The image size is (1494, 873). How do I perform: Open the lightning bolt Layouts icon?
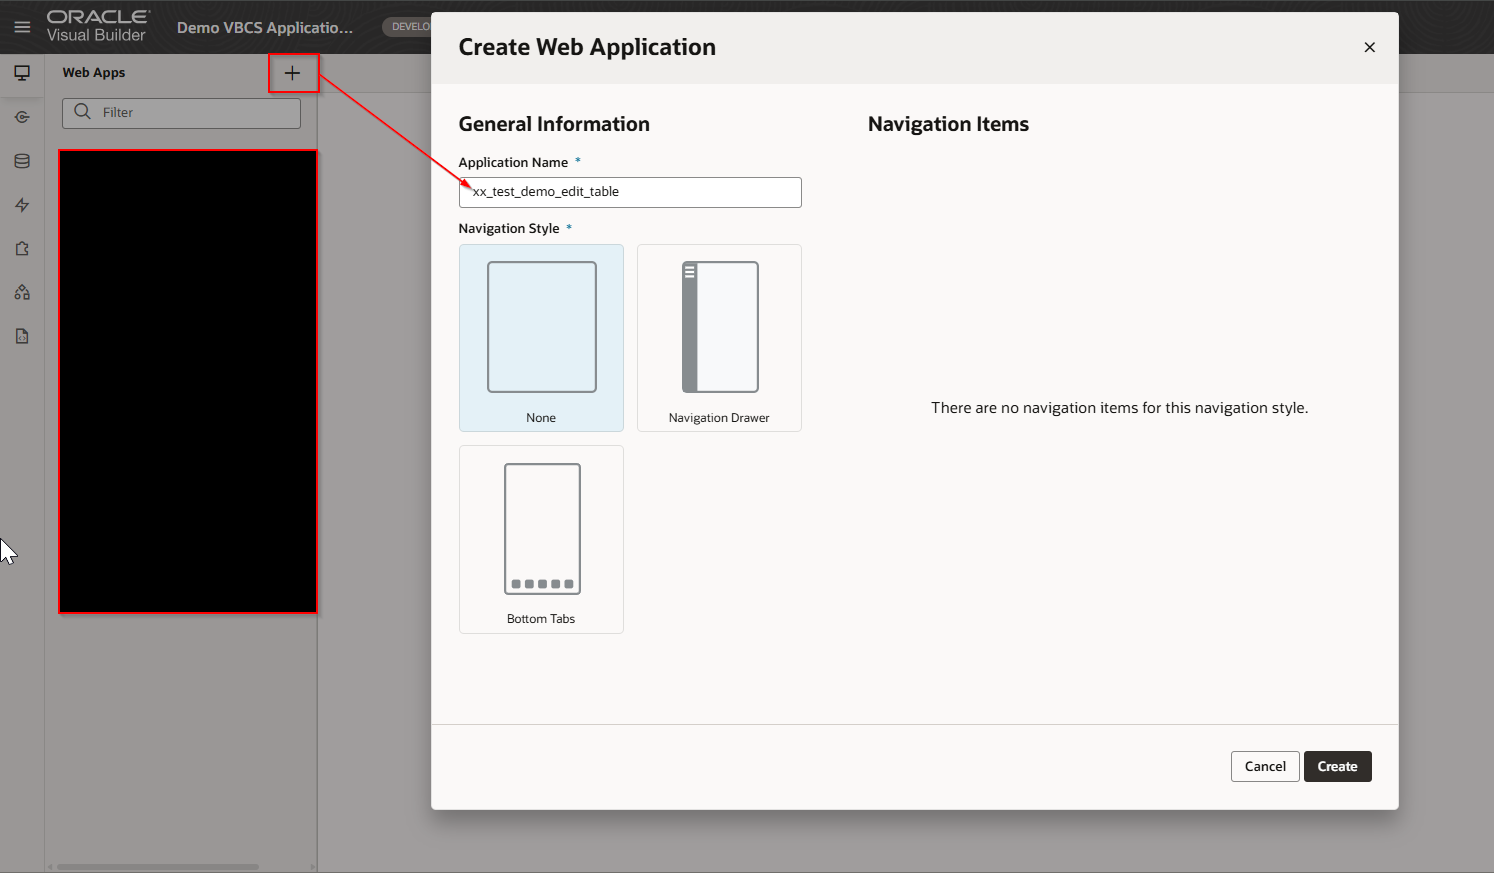pos(22,205)
